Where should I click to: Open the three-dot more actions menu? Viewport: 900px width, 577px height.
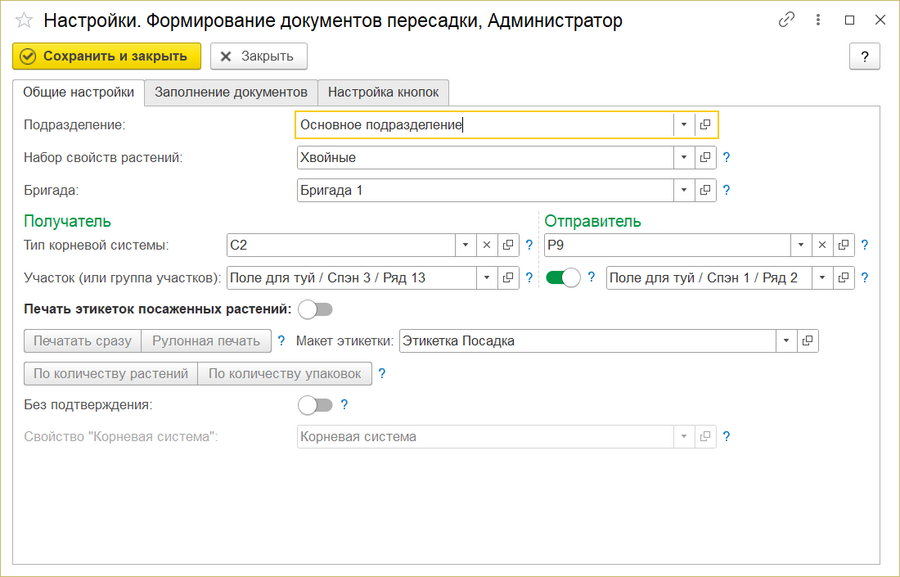pyautogui.click(x=818, y=20)
